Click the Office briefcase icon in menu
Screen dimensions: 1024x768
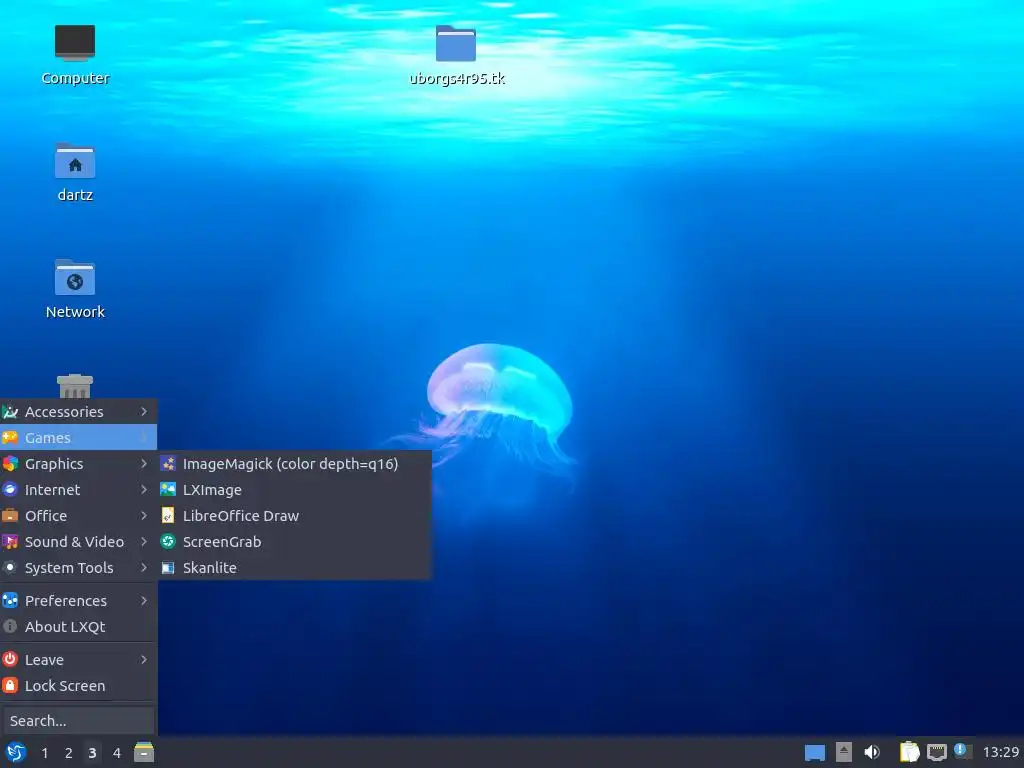click(x=10, y=516)
